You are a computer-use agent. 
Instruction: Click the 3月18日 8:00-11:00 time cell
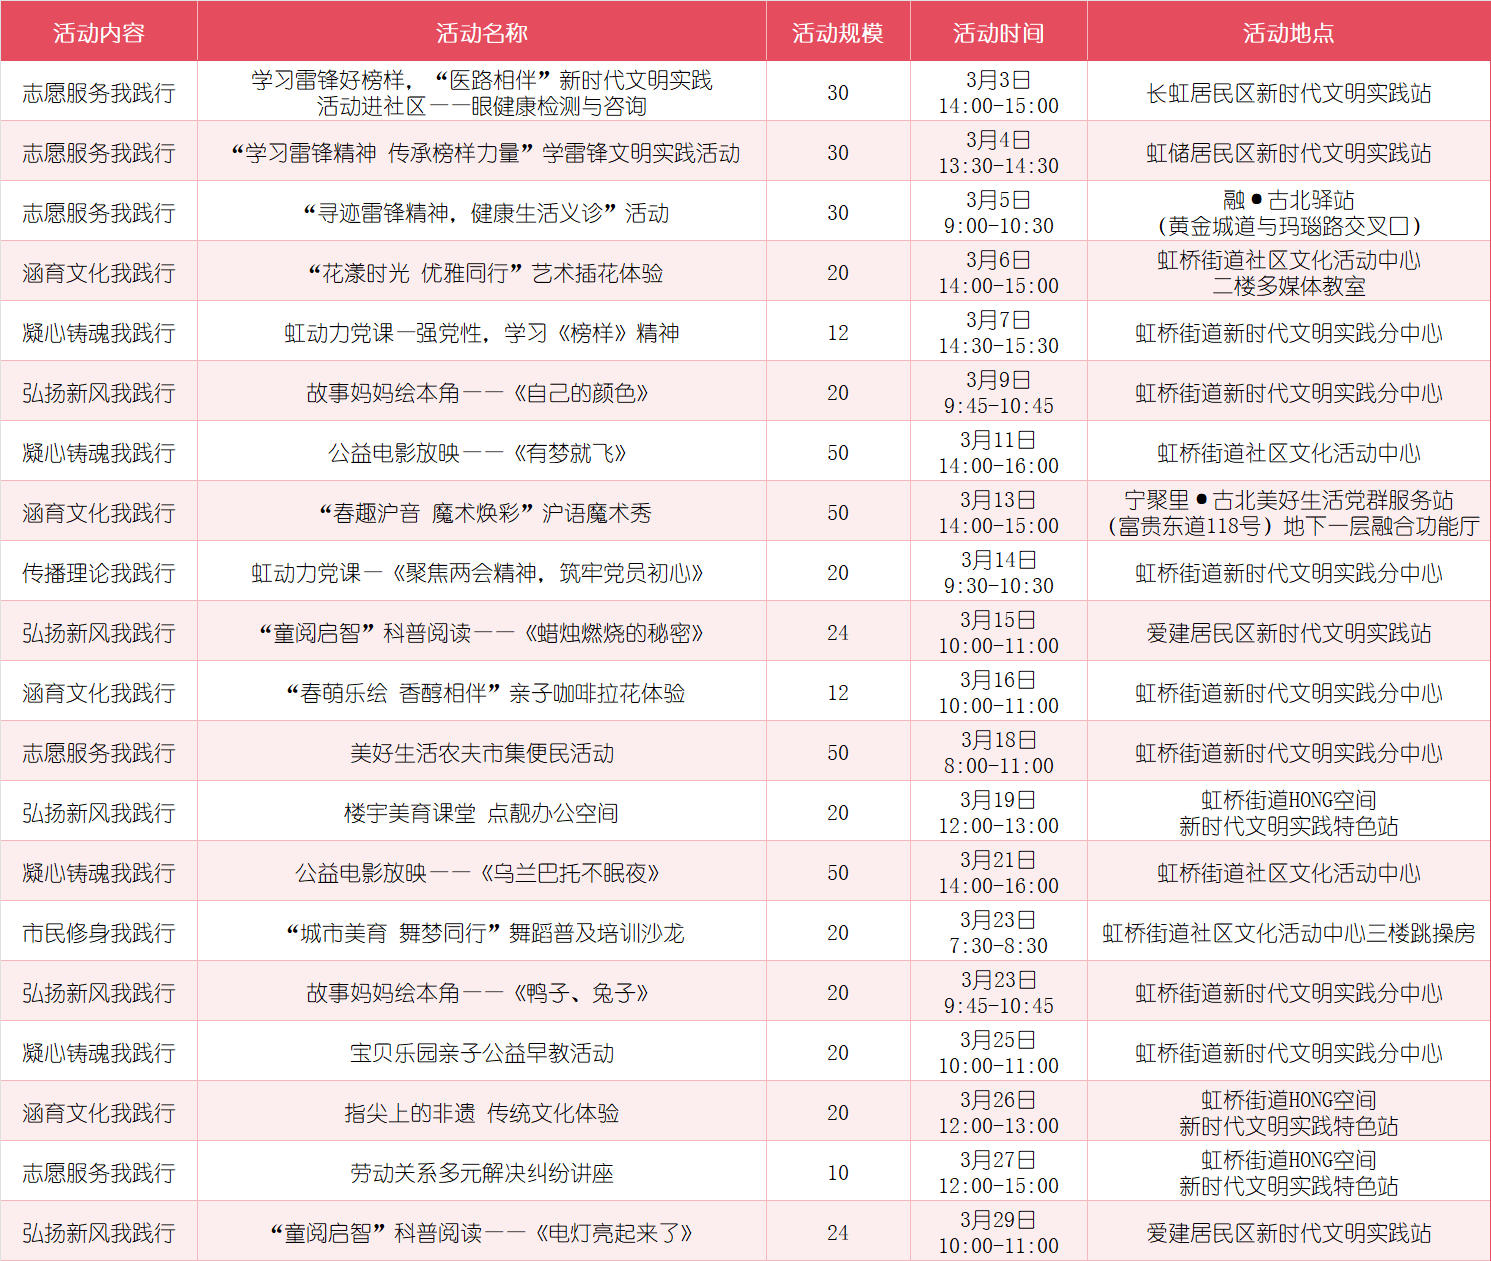(x=998, y=751)
